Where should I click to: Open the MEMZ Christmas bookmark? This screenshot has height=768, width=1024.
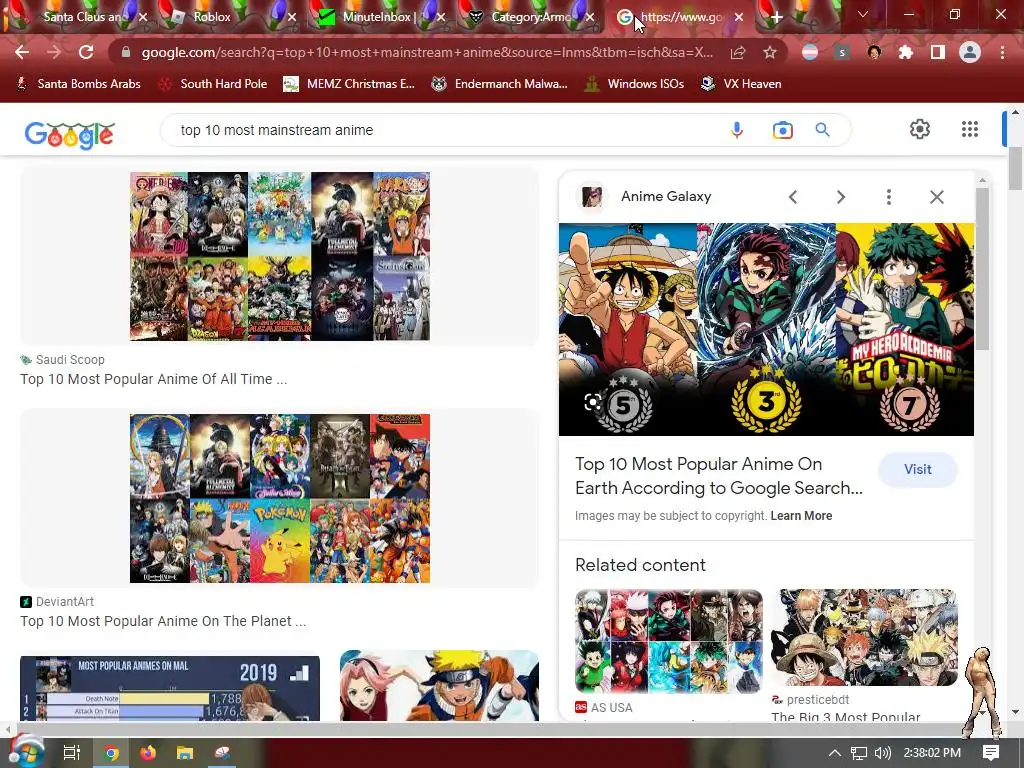click(x=349, y=84)
